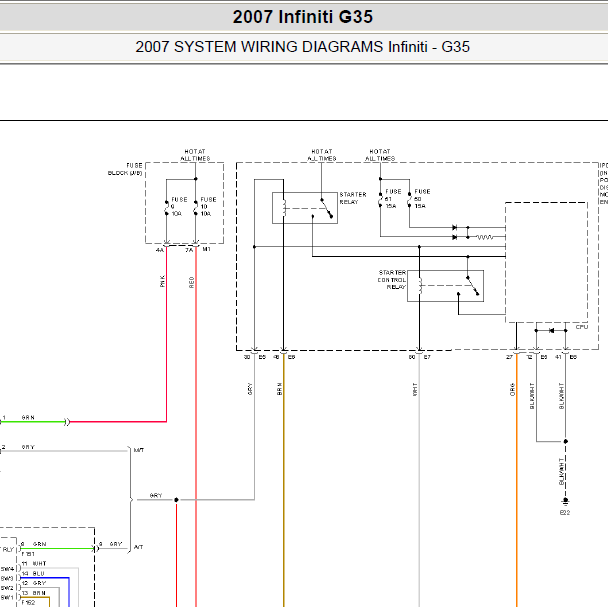The width and height of the screenshot is (608, 607).
Task: Click the Fuse 9 10A symbol
Action: tap(166, 208)
